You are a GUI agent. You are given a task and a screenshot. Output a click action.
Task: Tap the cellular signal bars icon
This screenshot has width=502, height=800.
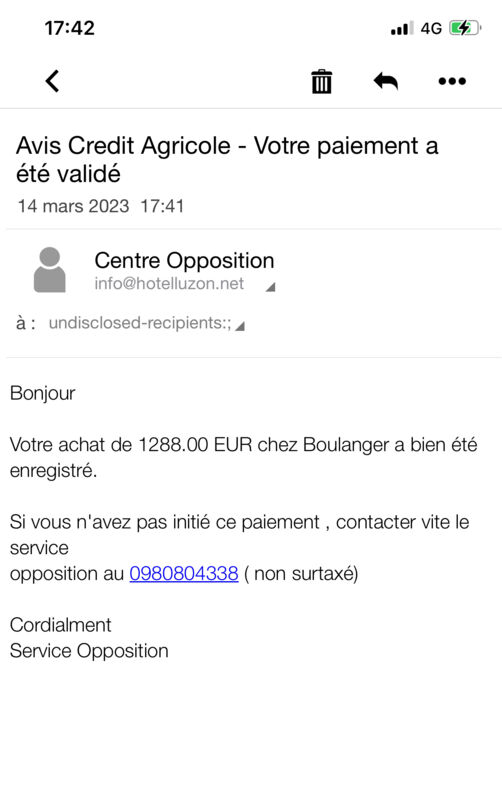tap(402, 29)
